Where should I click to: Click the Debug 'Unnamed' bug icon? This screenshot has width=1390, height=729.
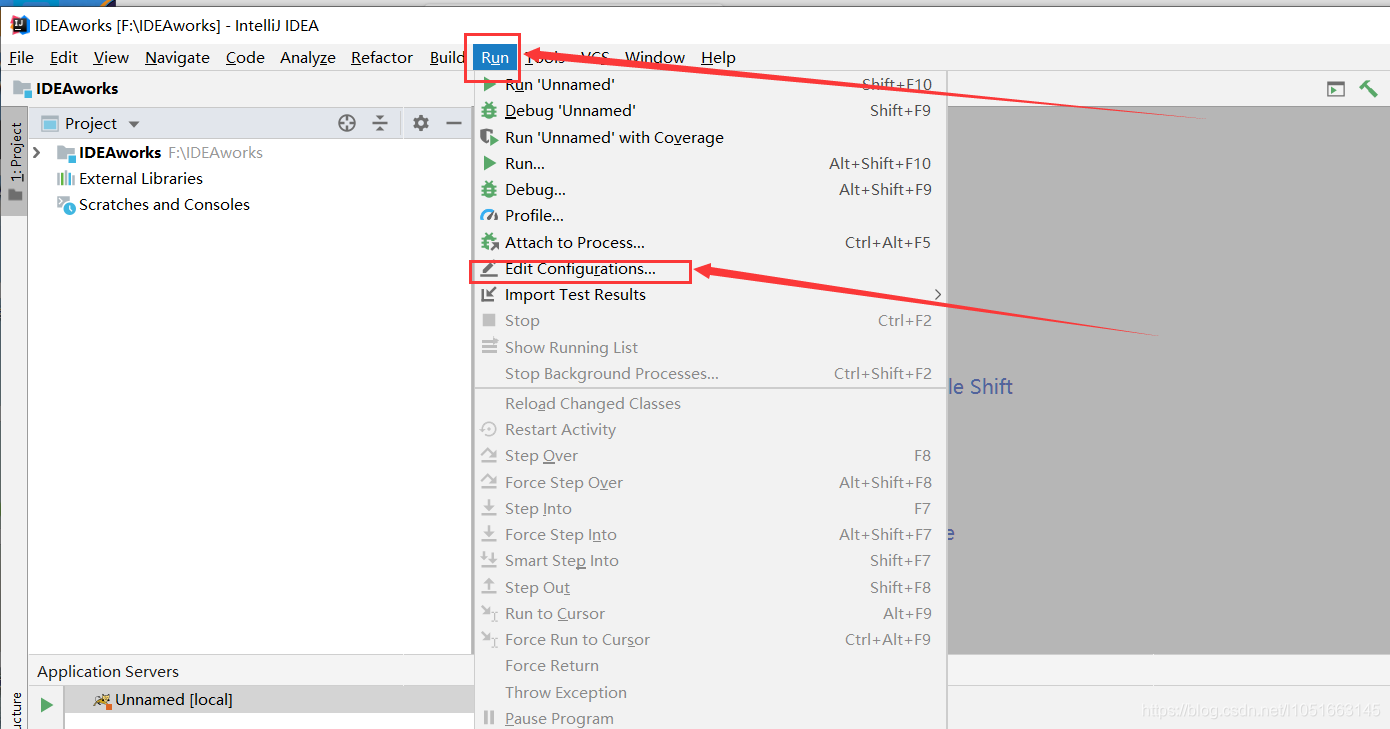pyautogui.click(x=489, y=111)
